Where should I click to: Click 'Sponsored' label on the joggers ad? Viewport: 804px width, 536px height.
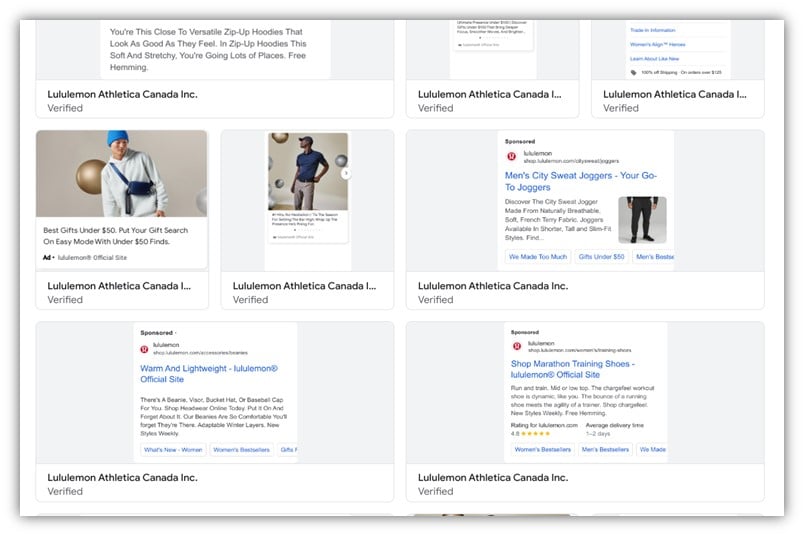(x=519, y=141)
